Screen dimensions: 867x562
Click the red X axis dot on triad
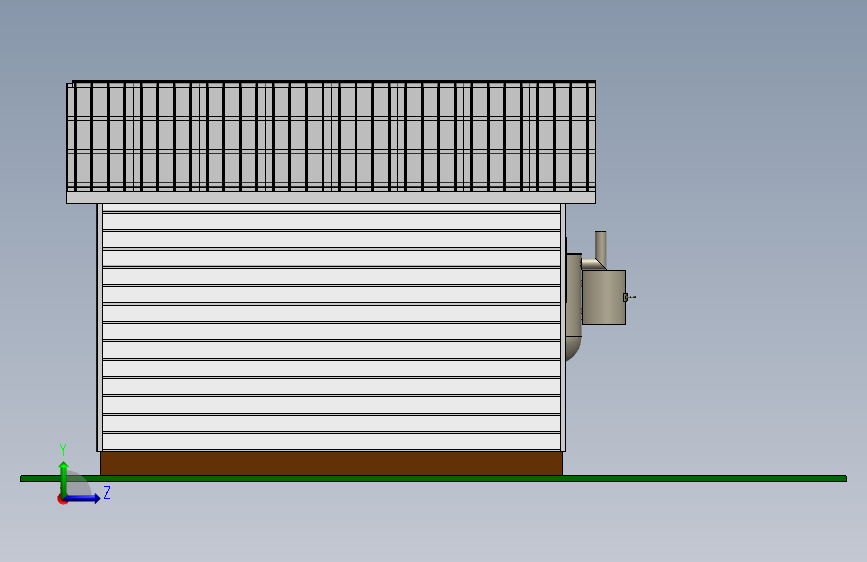62,499
